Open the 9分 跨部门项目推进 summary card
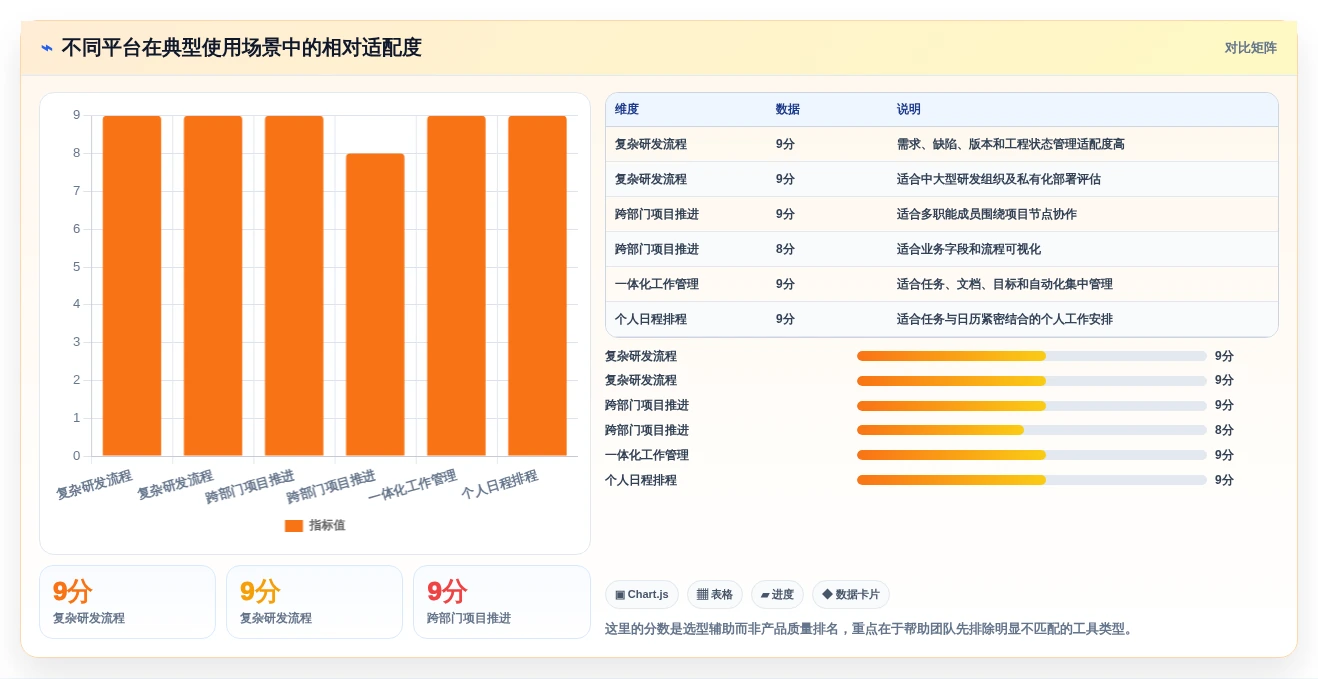The width and height of the screenshot is (1318, 679). pyautogui.click(x=502, y=602)
